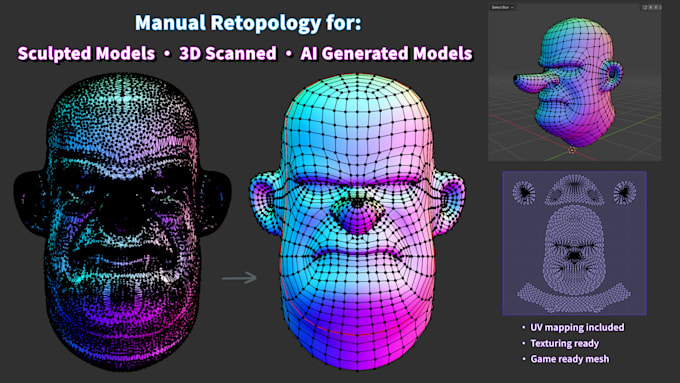This screenshot has width=680, height=383.
Task: Open the Select Box dropdown in the viewport
Action: point(503,7)
